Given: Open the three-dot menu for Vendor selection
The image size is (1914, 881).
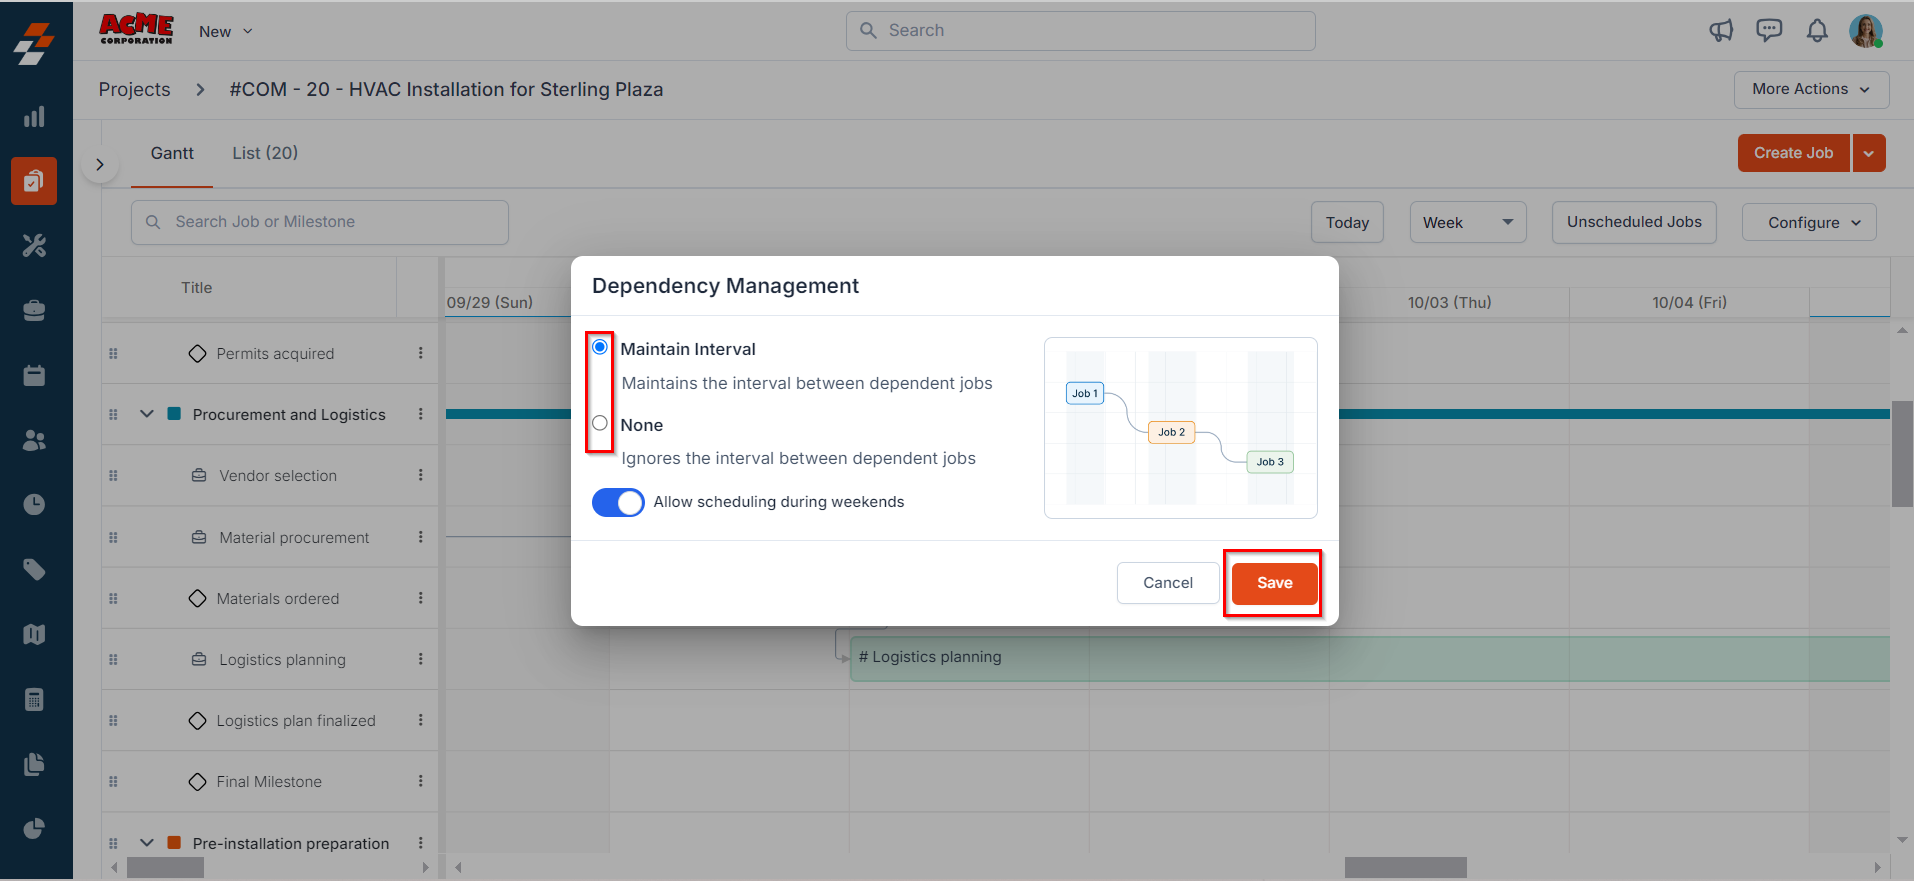Looking at the screenshot, I should pos(421,475).
